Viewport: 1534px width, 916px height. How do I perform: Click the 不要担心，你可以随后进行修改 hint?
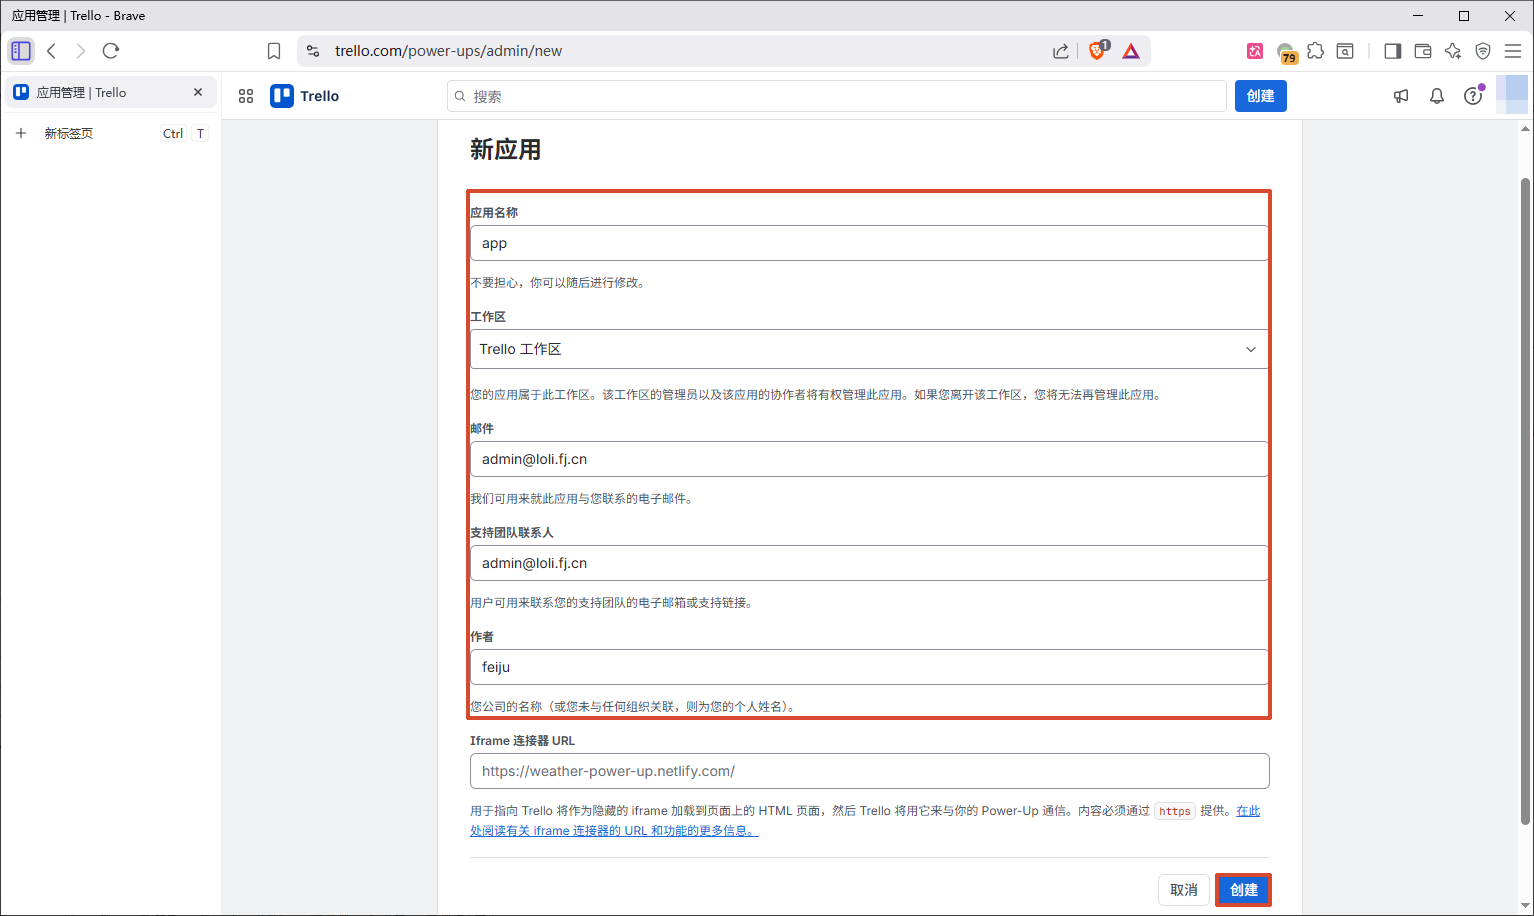(x=560, y=283)
